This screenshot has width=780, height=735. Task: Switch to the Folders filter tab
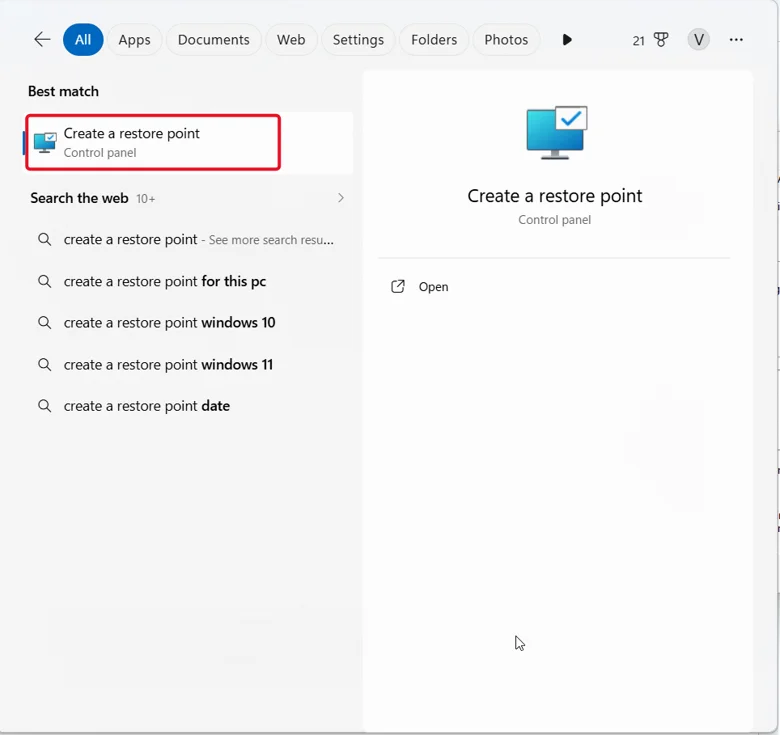(x=434, y=39)
